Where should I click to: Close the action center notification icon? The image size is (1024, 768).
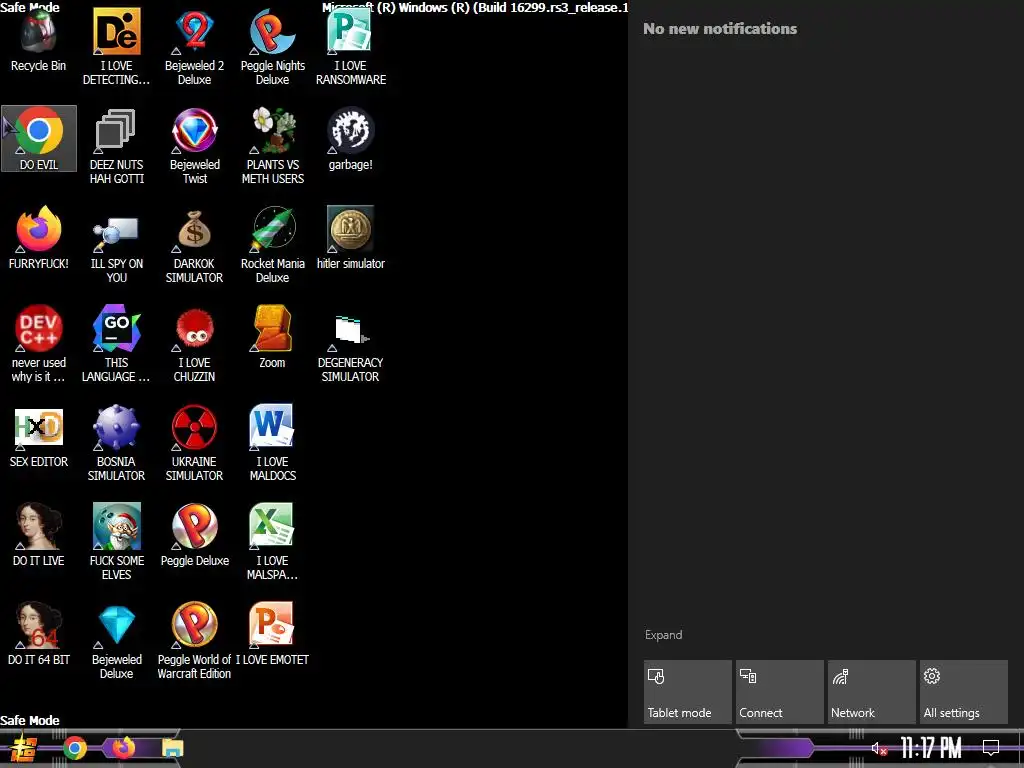click(991, 748)
